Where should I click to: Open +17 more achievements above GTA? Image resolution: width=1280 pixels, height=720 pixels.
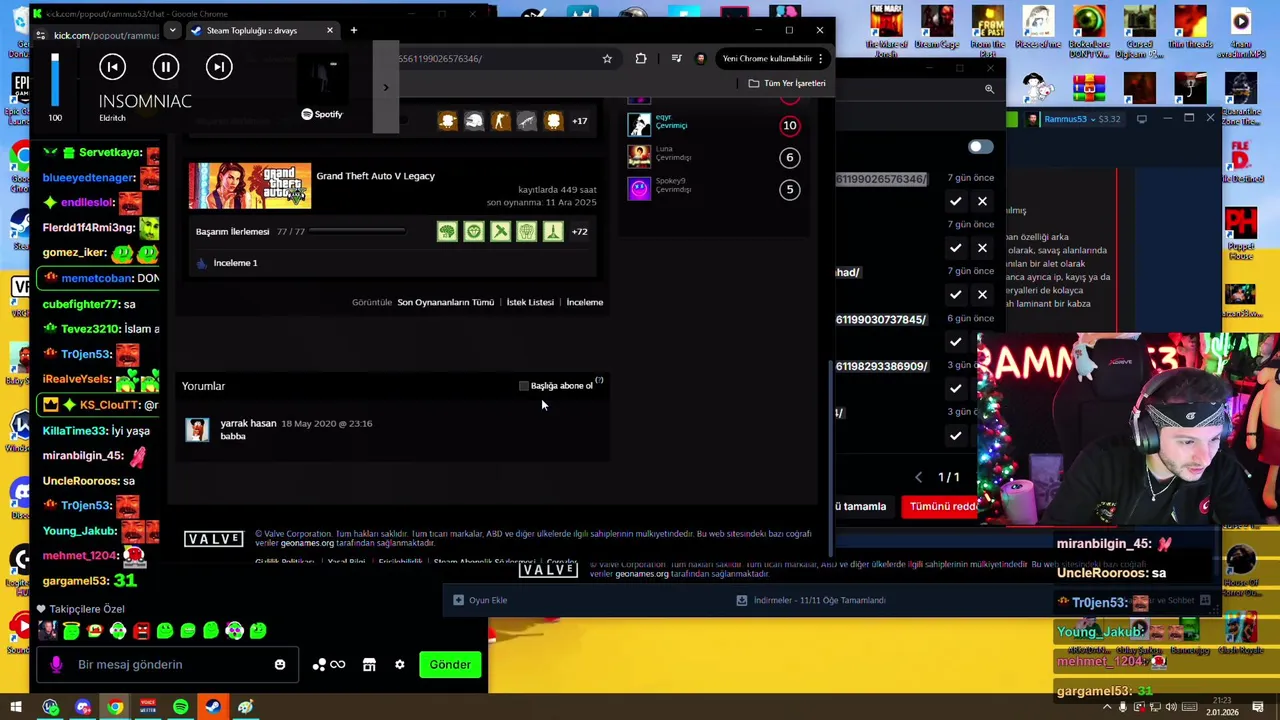[x=579, y=121]
